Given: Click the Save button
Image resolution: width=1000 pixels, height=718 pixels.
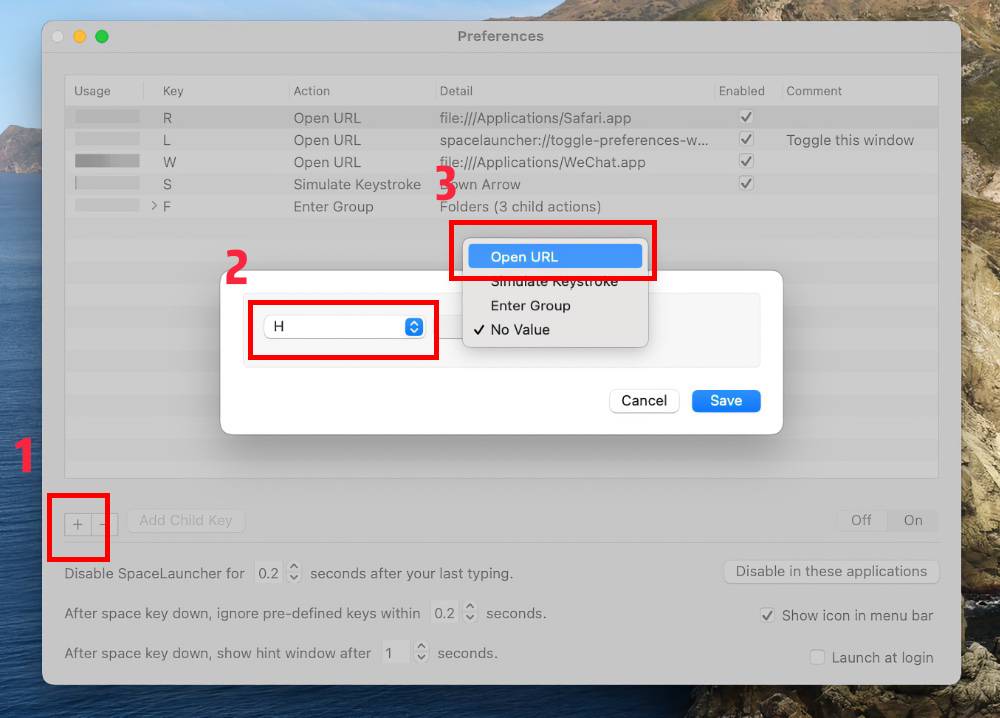Looking at the screenshot, I should 726,401.
